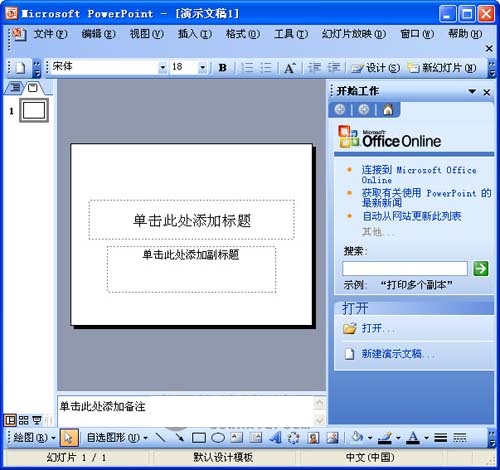
Task: Follow the 连接到 Microsoft Office Online link
Action: [x=419, y=175]
